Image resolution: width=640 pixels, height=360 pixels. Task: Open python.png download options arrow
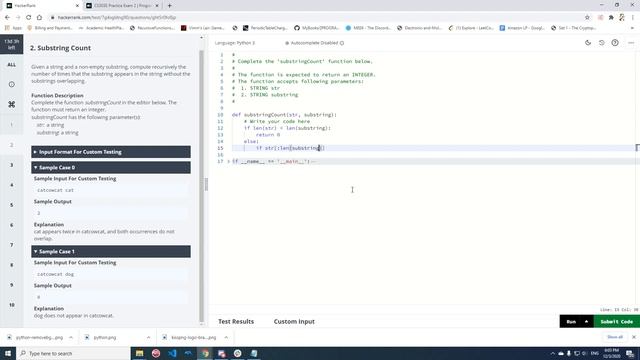(148, 338)
